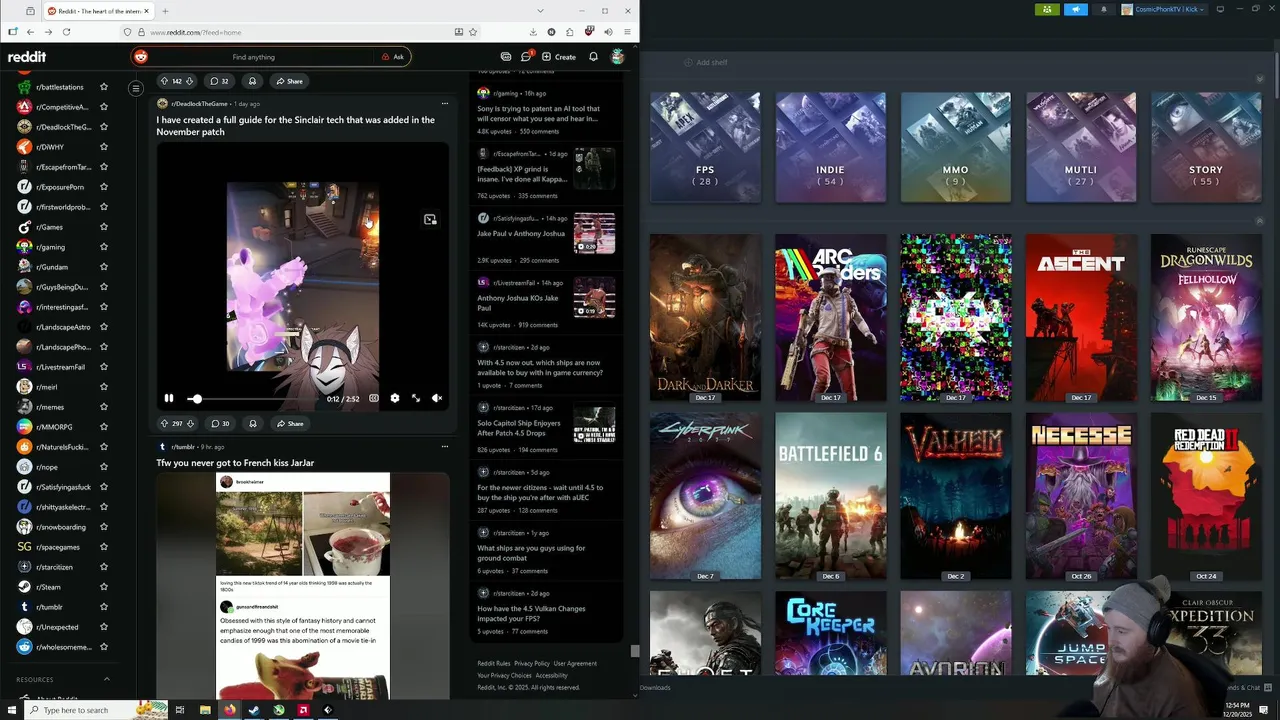Share the Sinclair tech guide post
1280x720 pixels.
pos(290,423)
